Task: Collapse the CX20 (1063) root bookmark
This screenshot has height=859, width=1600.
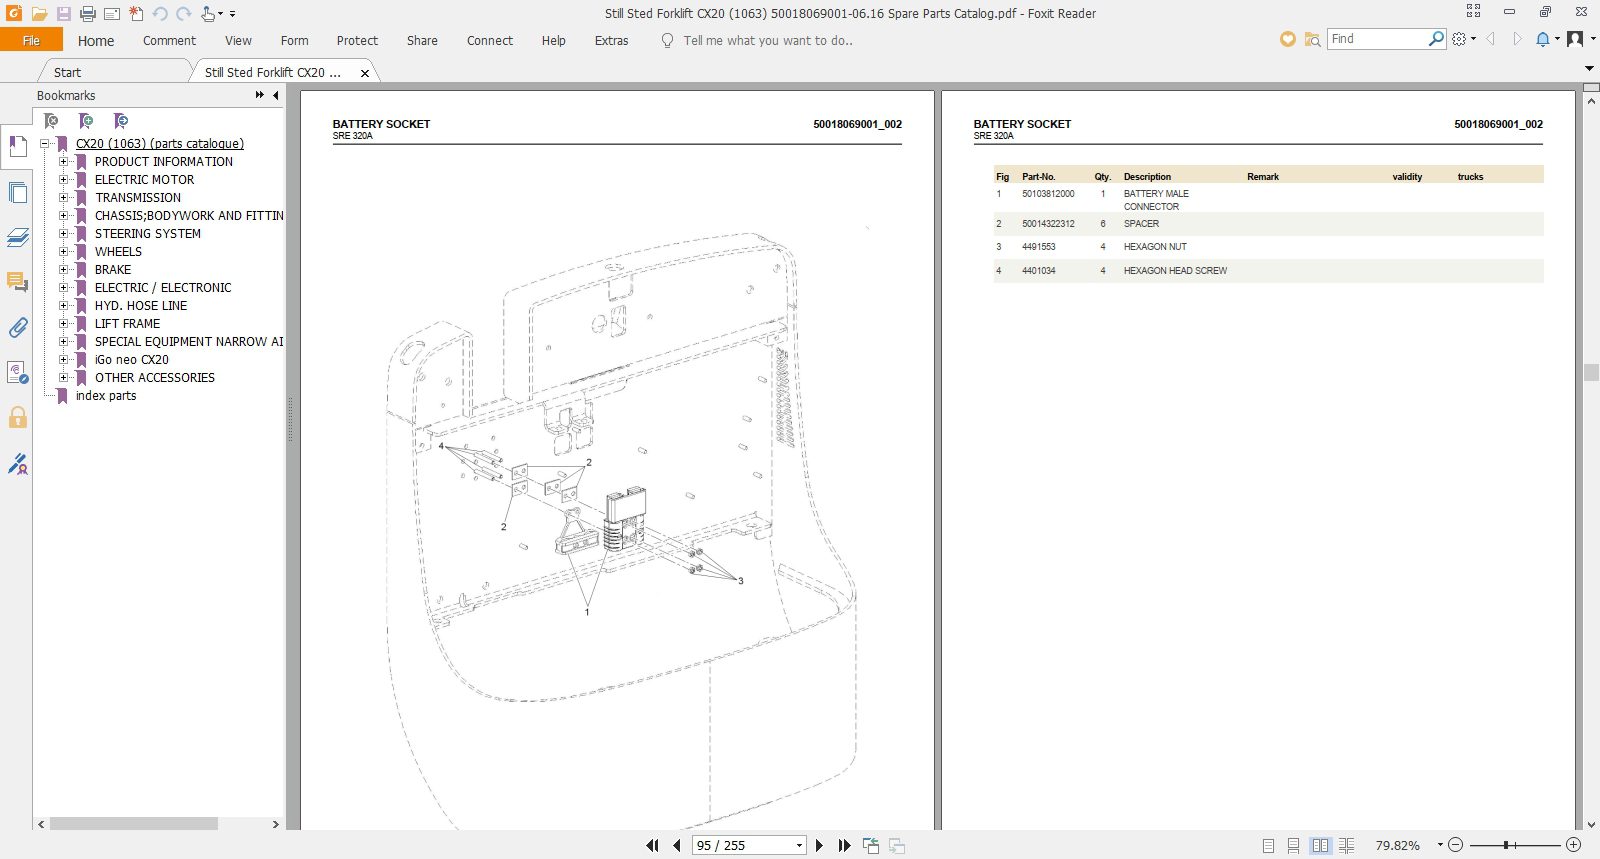Action: click(x=44, y=144)
